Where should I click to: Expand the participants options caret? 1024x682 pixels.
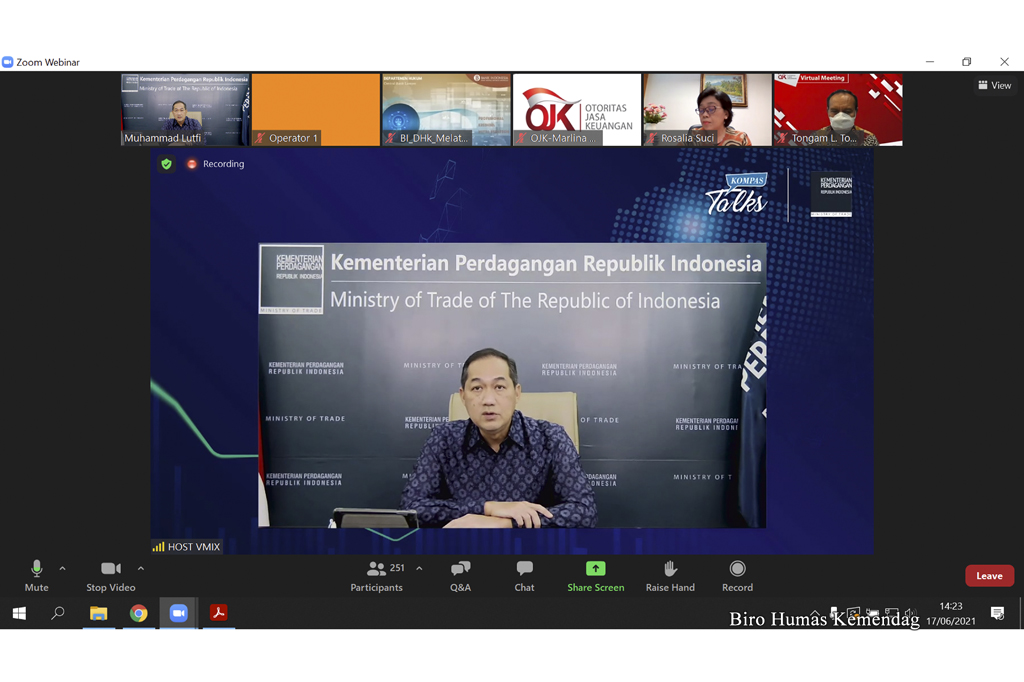419,568
